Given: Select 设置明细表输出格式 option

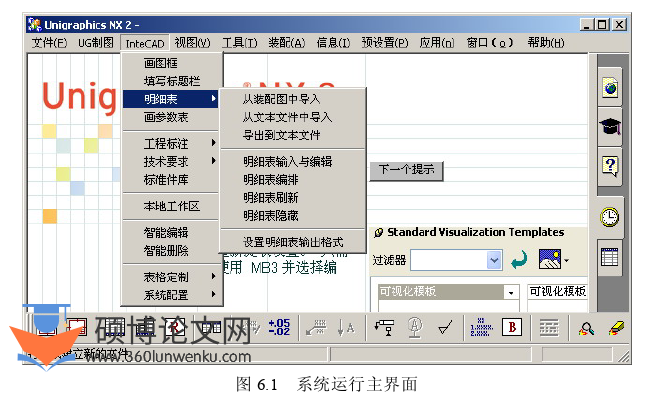Looking at the screenshot, I should click(293, 242).
